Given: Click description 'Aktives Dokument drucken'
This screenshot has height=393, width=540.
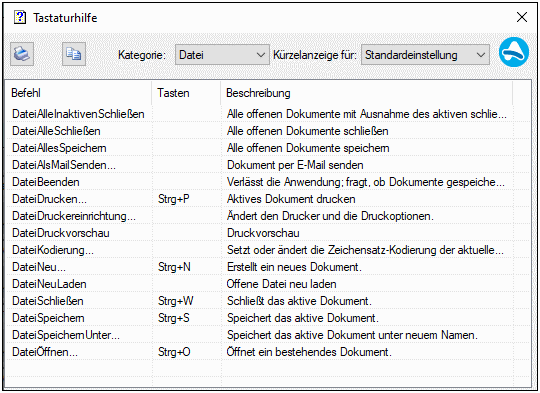Looking at the screenshot, I should click(x=291, y=199).
